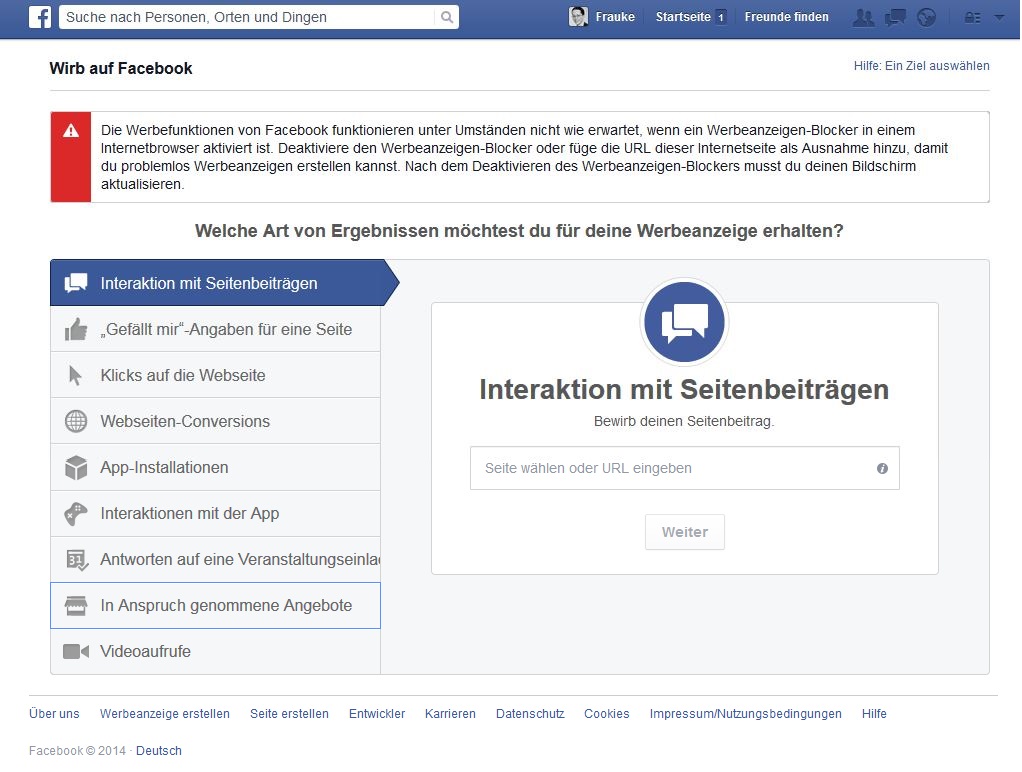
Task: Click the gamepad icon for Interaktionen mit der App
Action: point(76,514)
